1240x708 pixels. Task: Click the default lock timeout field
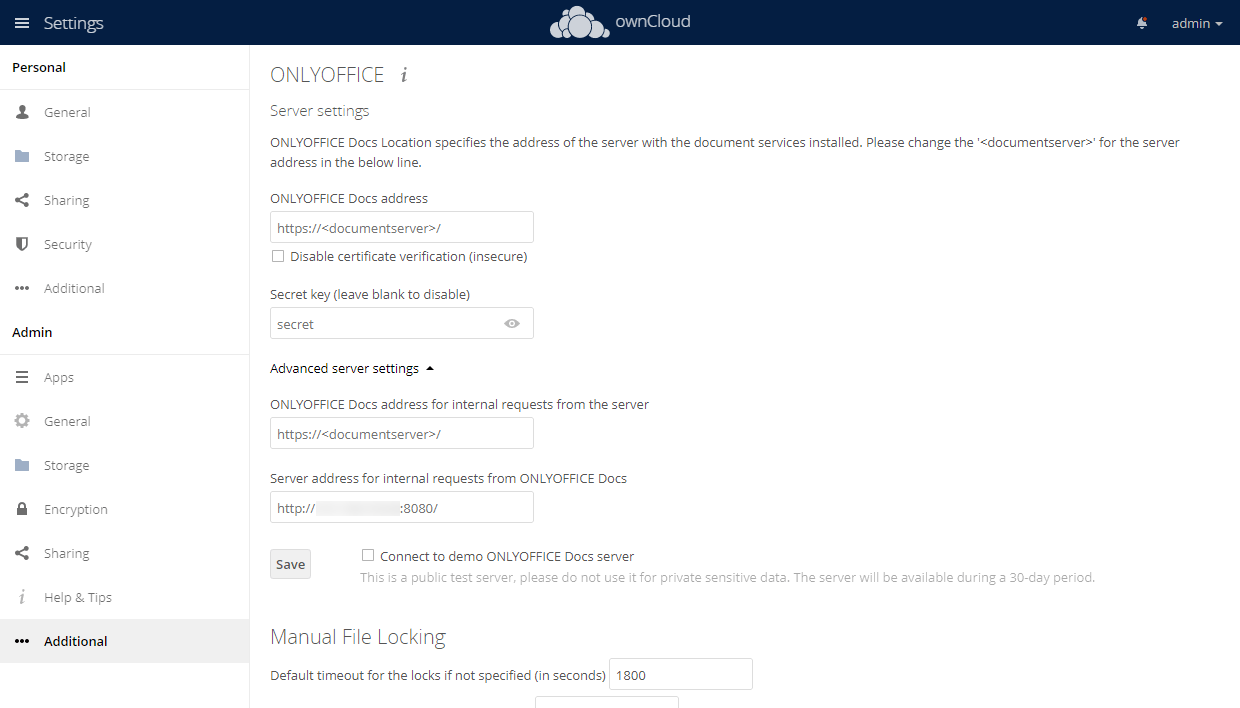[680, 675]
